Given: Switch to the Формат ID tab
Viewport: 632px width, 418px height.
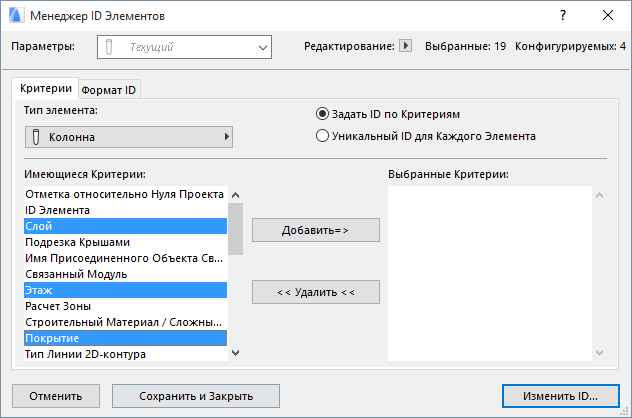Looking at the screenshot, I should pos(110,90).
